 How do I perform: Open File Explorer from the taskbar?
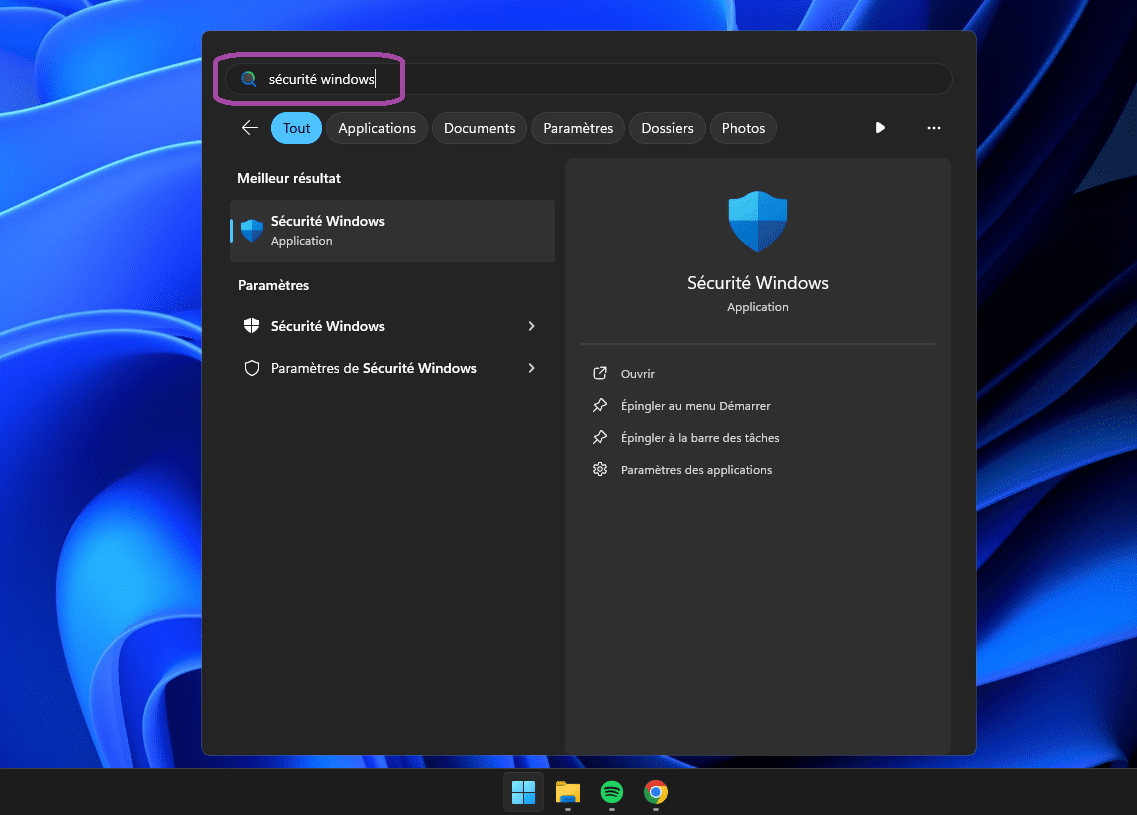(x=568, y=792)
